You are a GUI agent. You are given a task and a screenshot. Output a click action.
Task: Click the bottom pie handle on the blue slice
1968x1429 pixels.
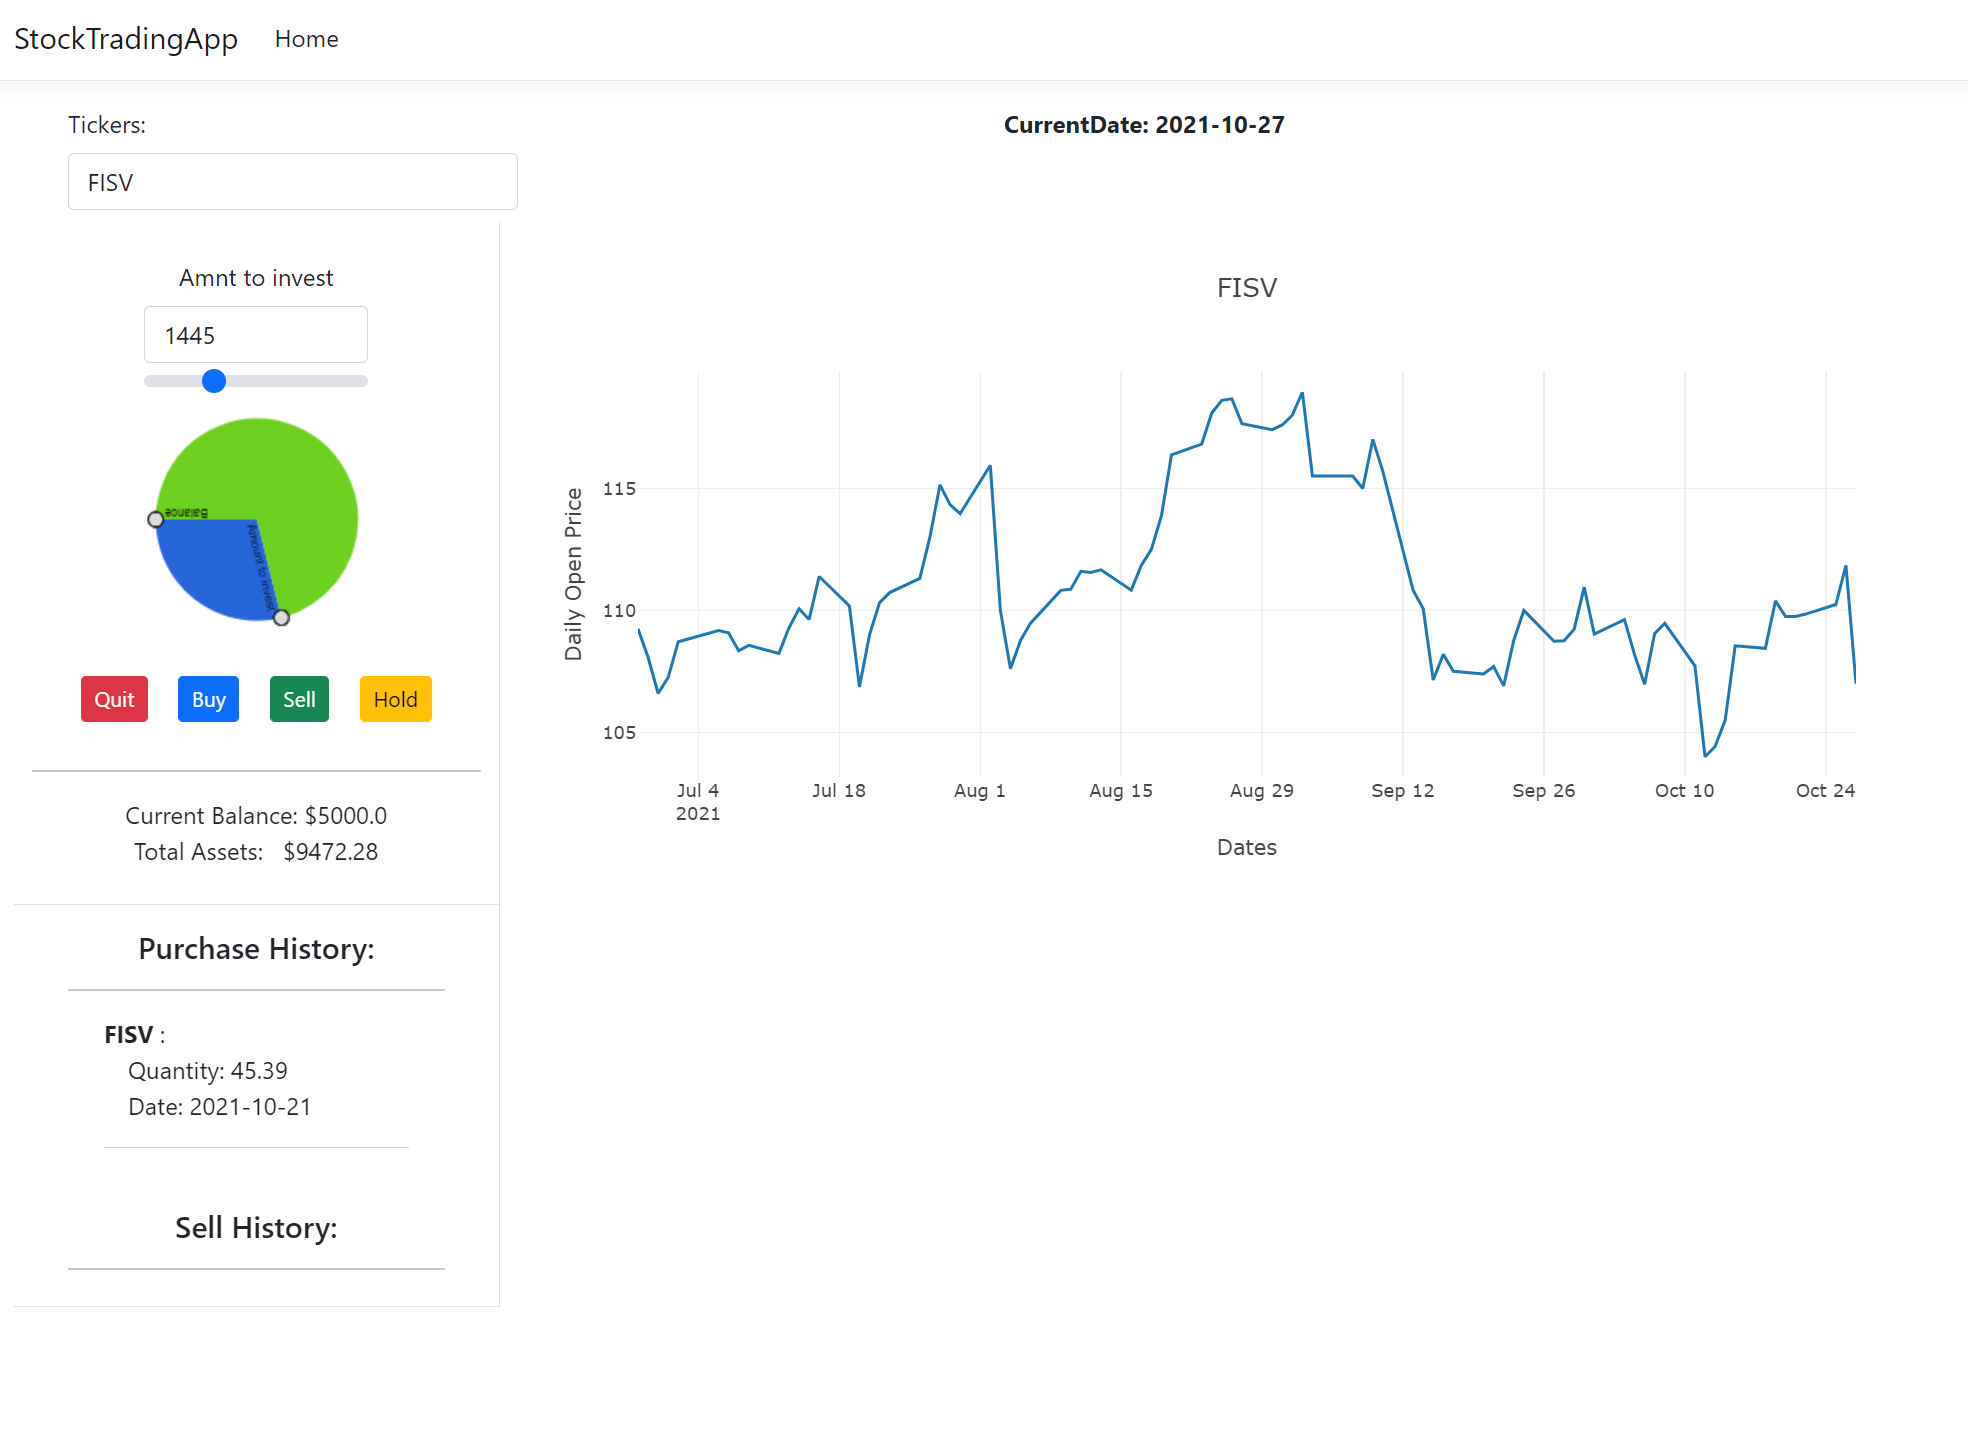coord(282,618)
